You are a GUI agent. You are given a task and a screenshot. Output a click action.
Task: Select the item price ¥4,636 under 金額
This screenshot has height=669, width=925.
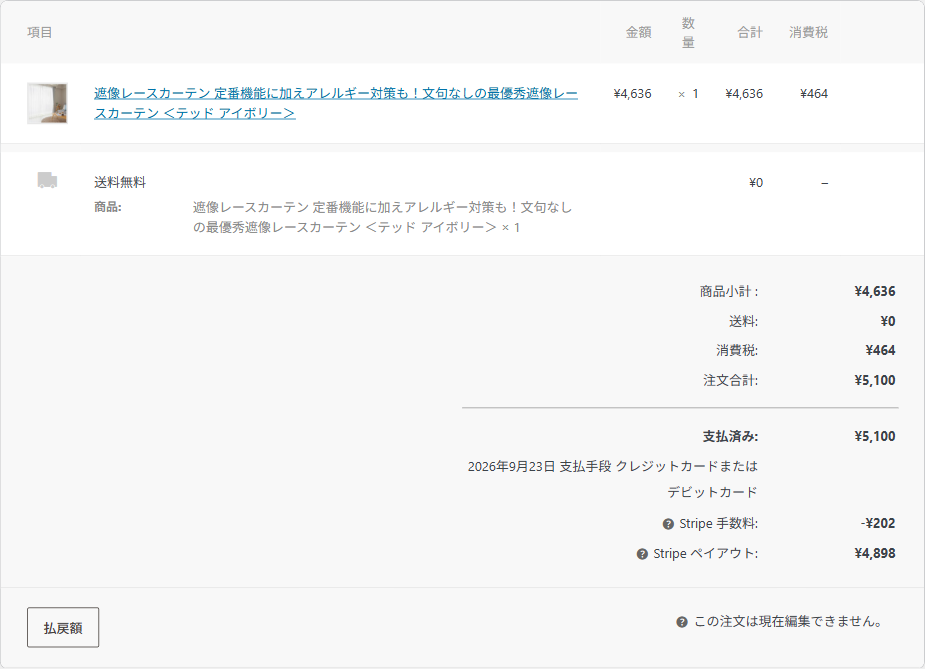pos(632,94)
